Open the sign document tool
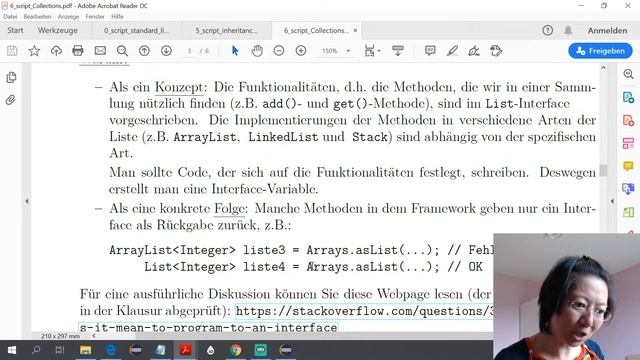Image resolution: width=640 pixels, height=360 pixels. (x=474, y=51)
